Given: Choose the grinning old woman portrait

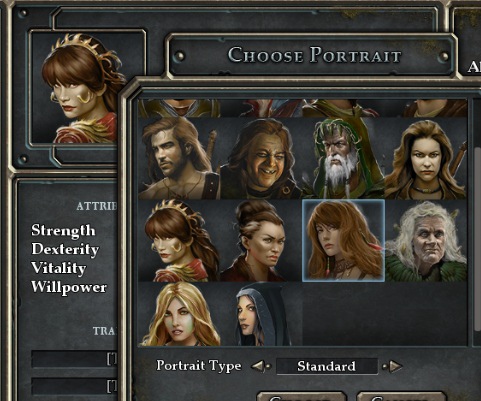Looking at the screenshot, I should pyautogui.click(x=261, y=159).
